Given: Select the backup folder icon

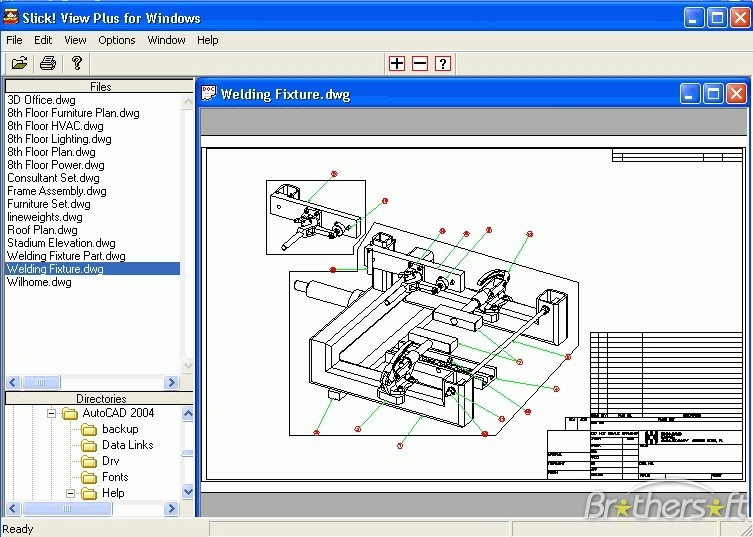Looking at the screenshot, I should [x=89, y=429].
